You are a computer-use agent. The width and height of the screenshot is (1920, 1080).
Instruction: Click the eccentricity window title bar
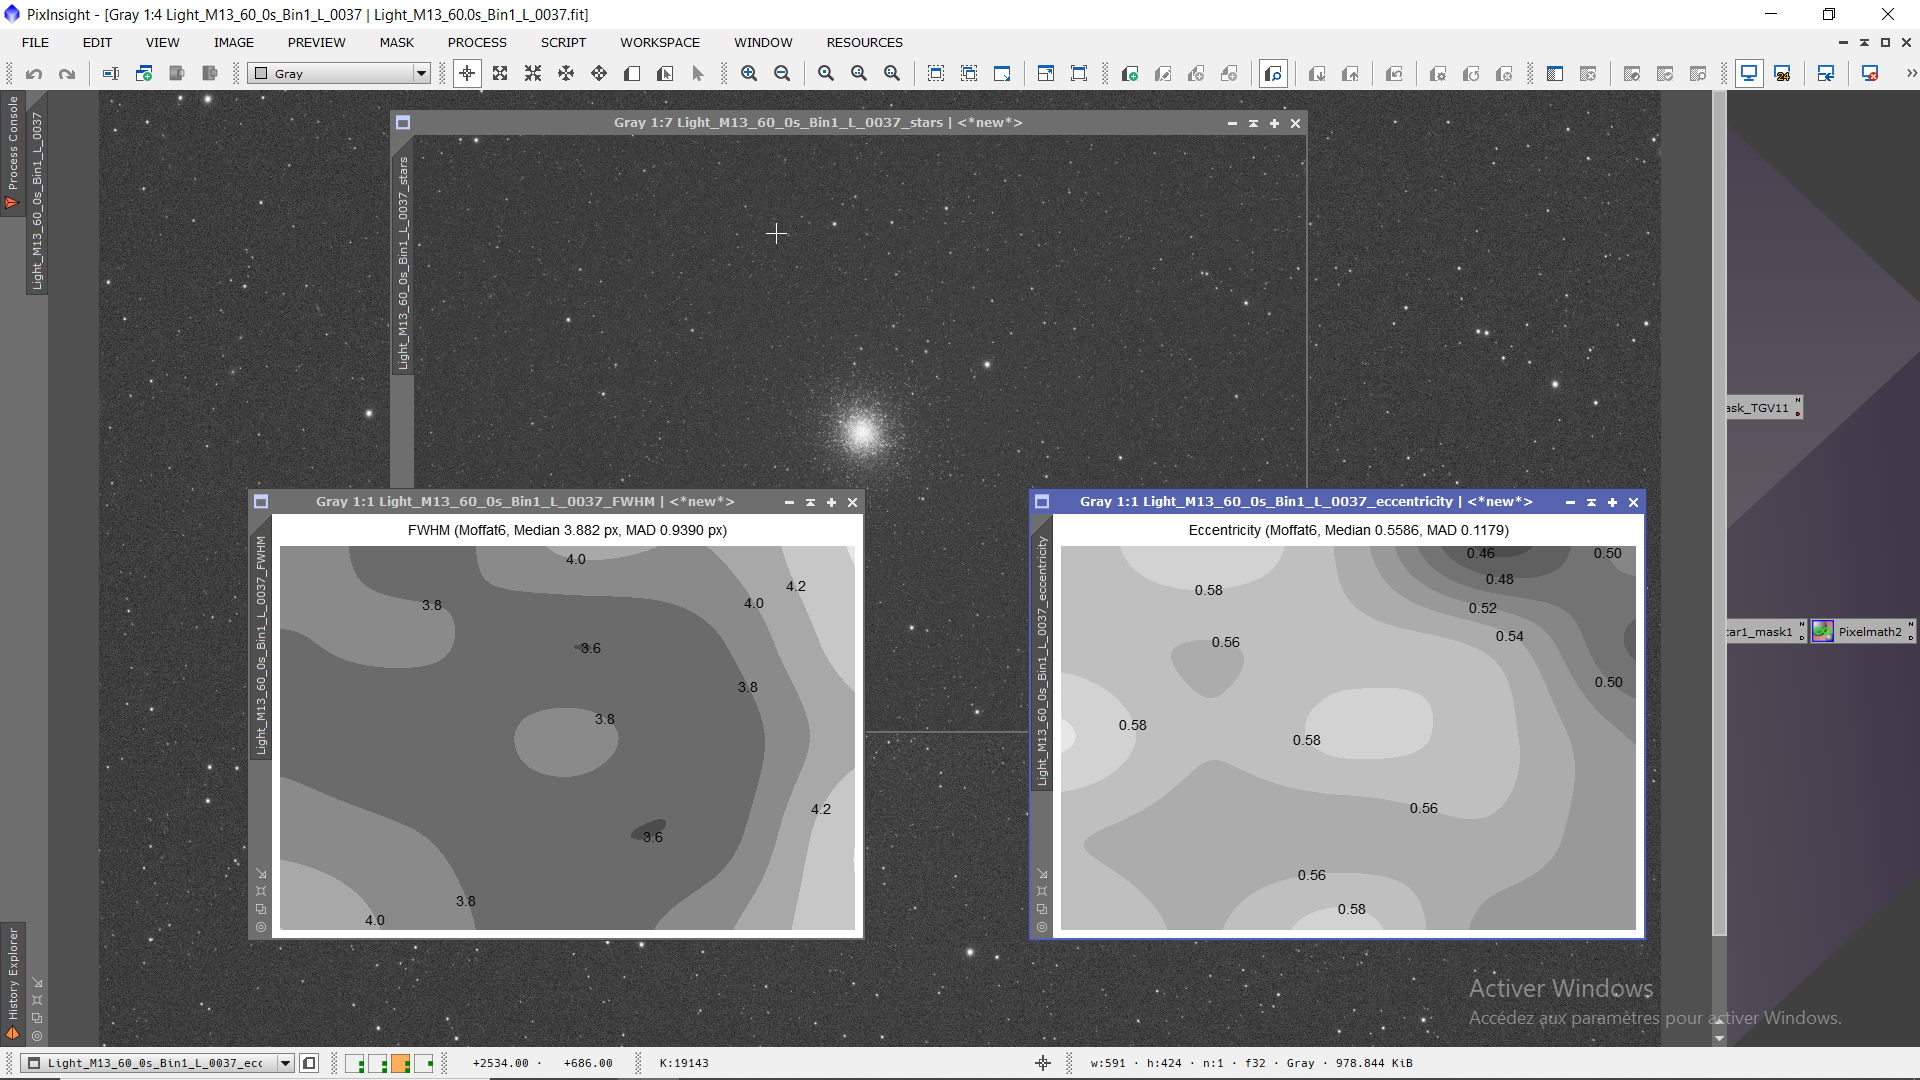[x=1300, y=502]
